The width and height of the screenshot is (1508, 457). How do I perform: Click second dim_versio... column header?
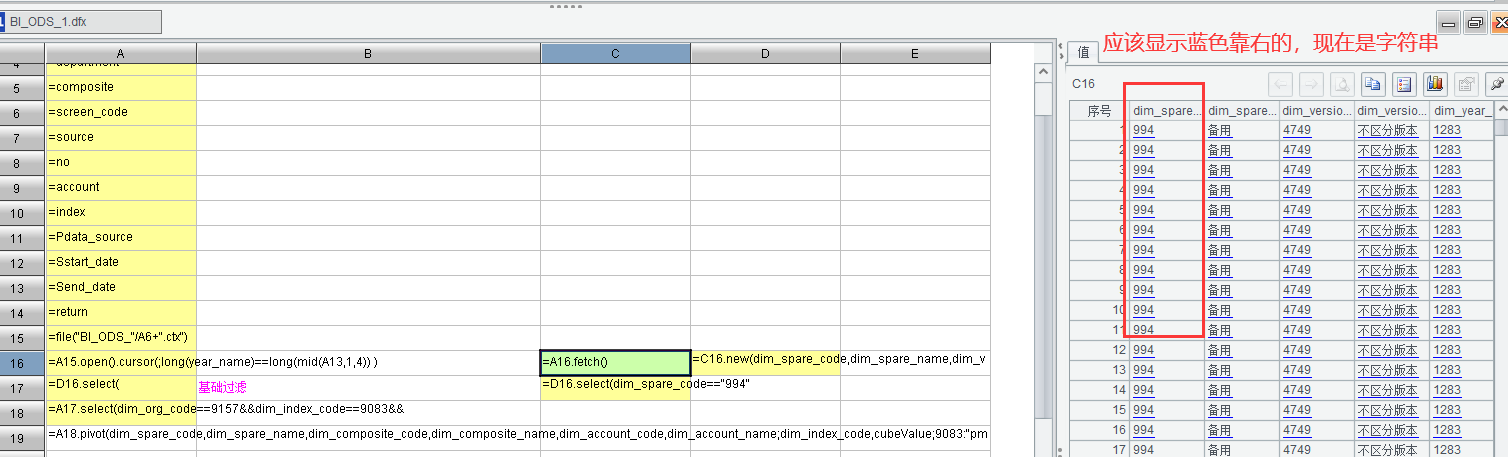1391,110
